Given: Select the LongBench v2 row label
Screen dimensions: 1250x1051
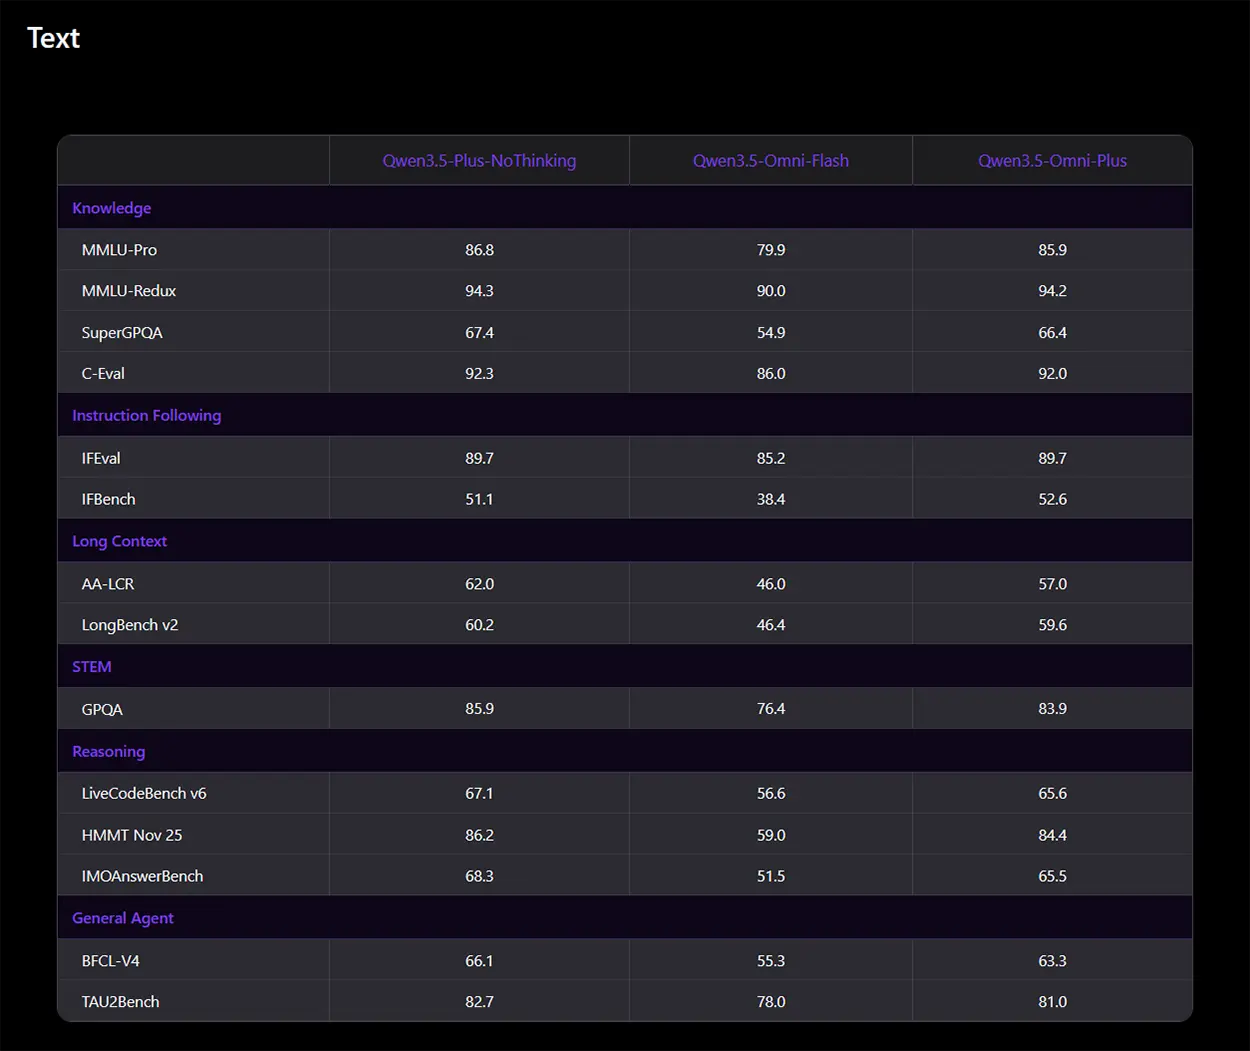Looking at the screenshot, I should (x=130, y=625).
